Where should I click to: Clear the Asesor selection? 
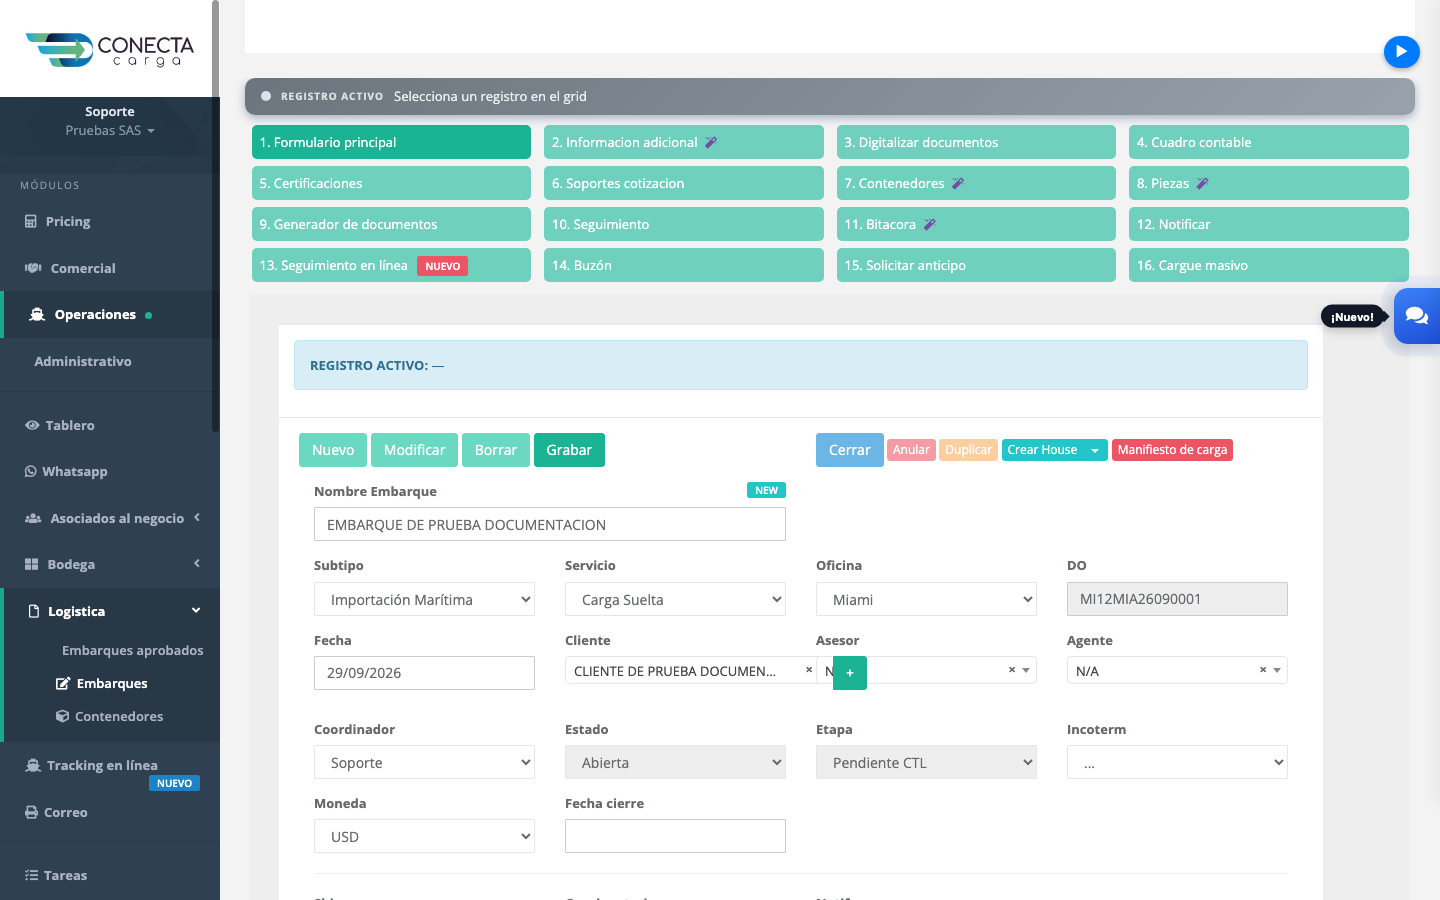(1012, 670)
